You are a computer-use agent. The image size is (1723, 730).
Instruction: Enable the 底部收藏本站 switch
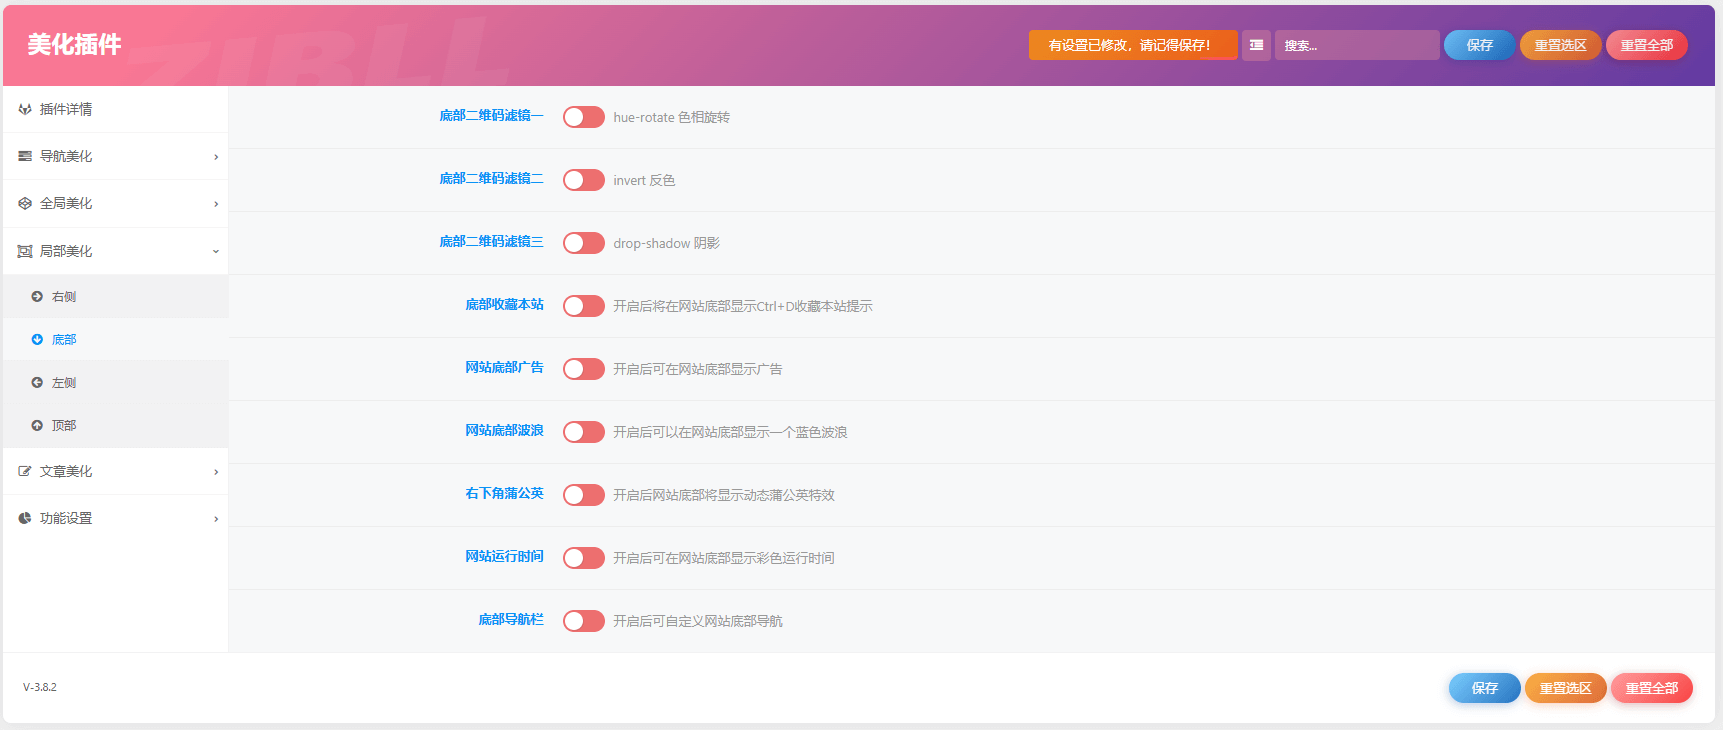tap(584, 306)
